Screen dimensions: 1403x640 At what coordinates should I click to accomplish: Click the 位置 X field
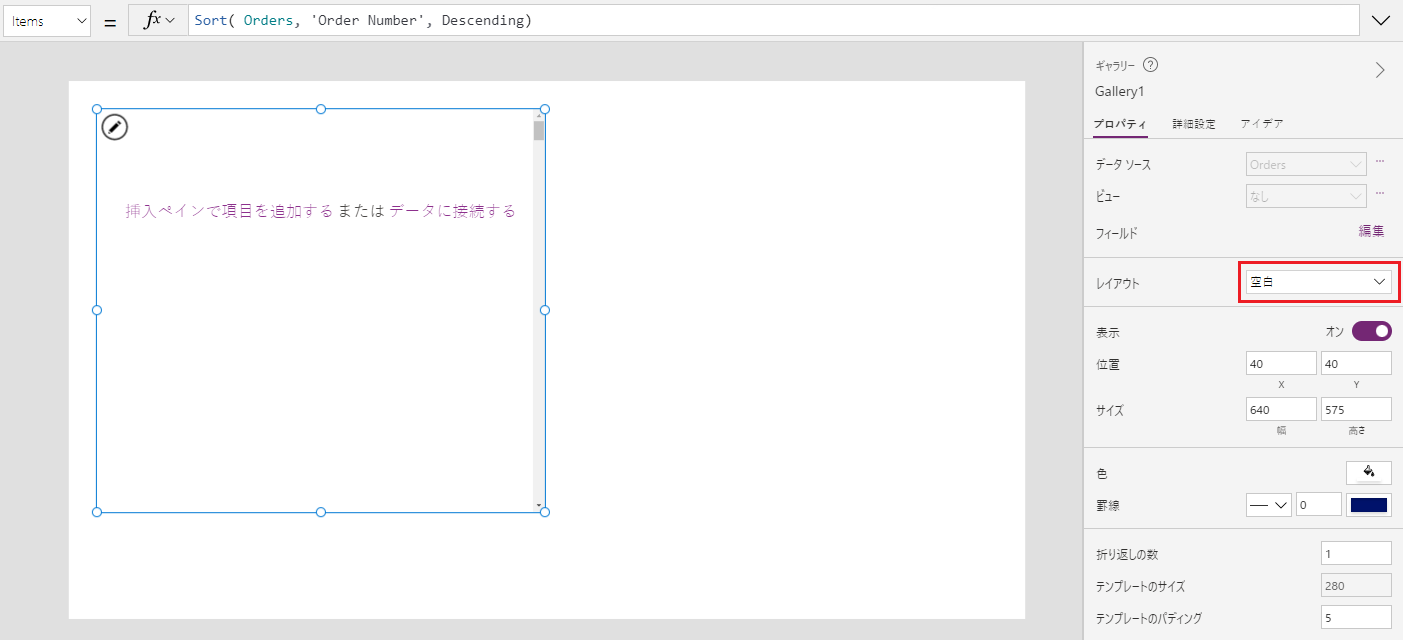[x=1281, y=363]
